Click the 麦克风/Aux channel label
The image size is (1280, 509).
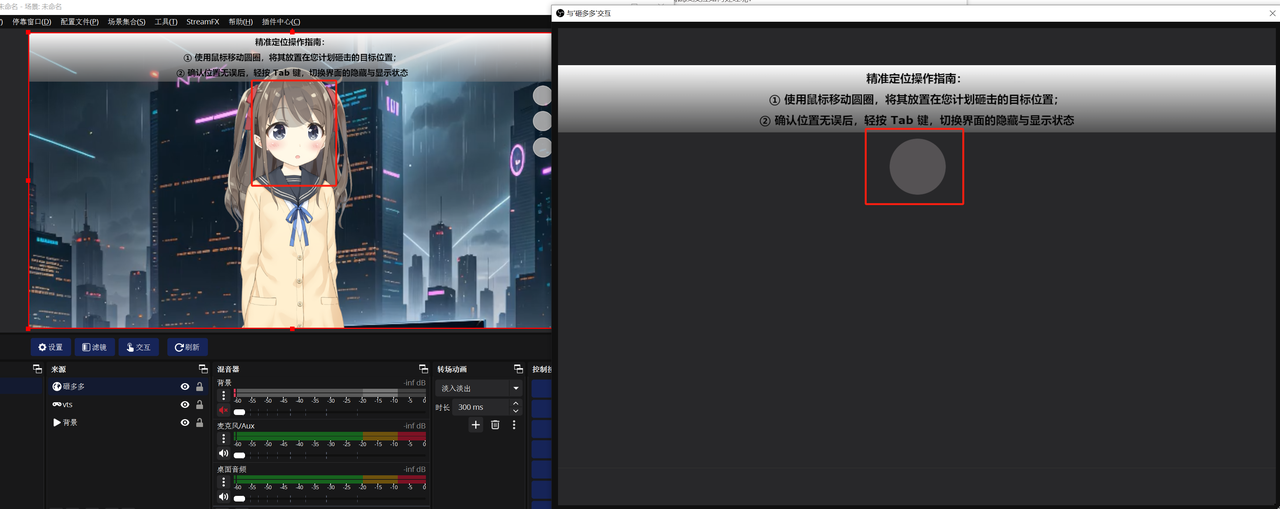[236, 426]
